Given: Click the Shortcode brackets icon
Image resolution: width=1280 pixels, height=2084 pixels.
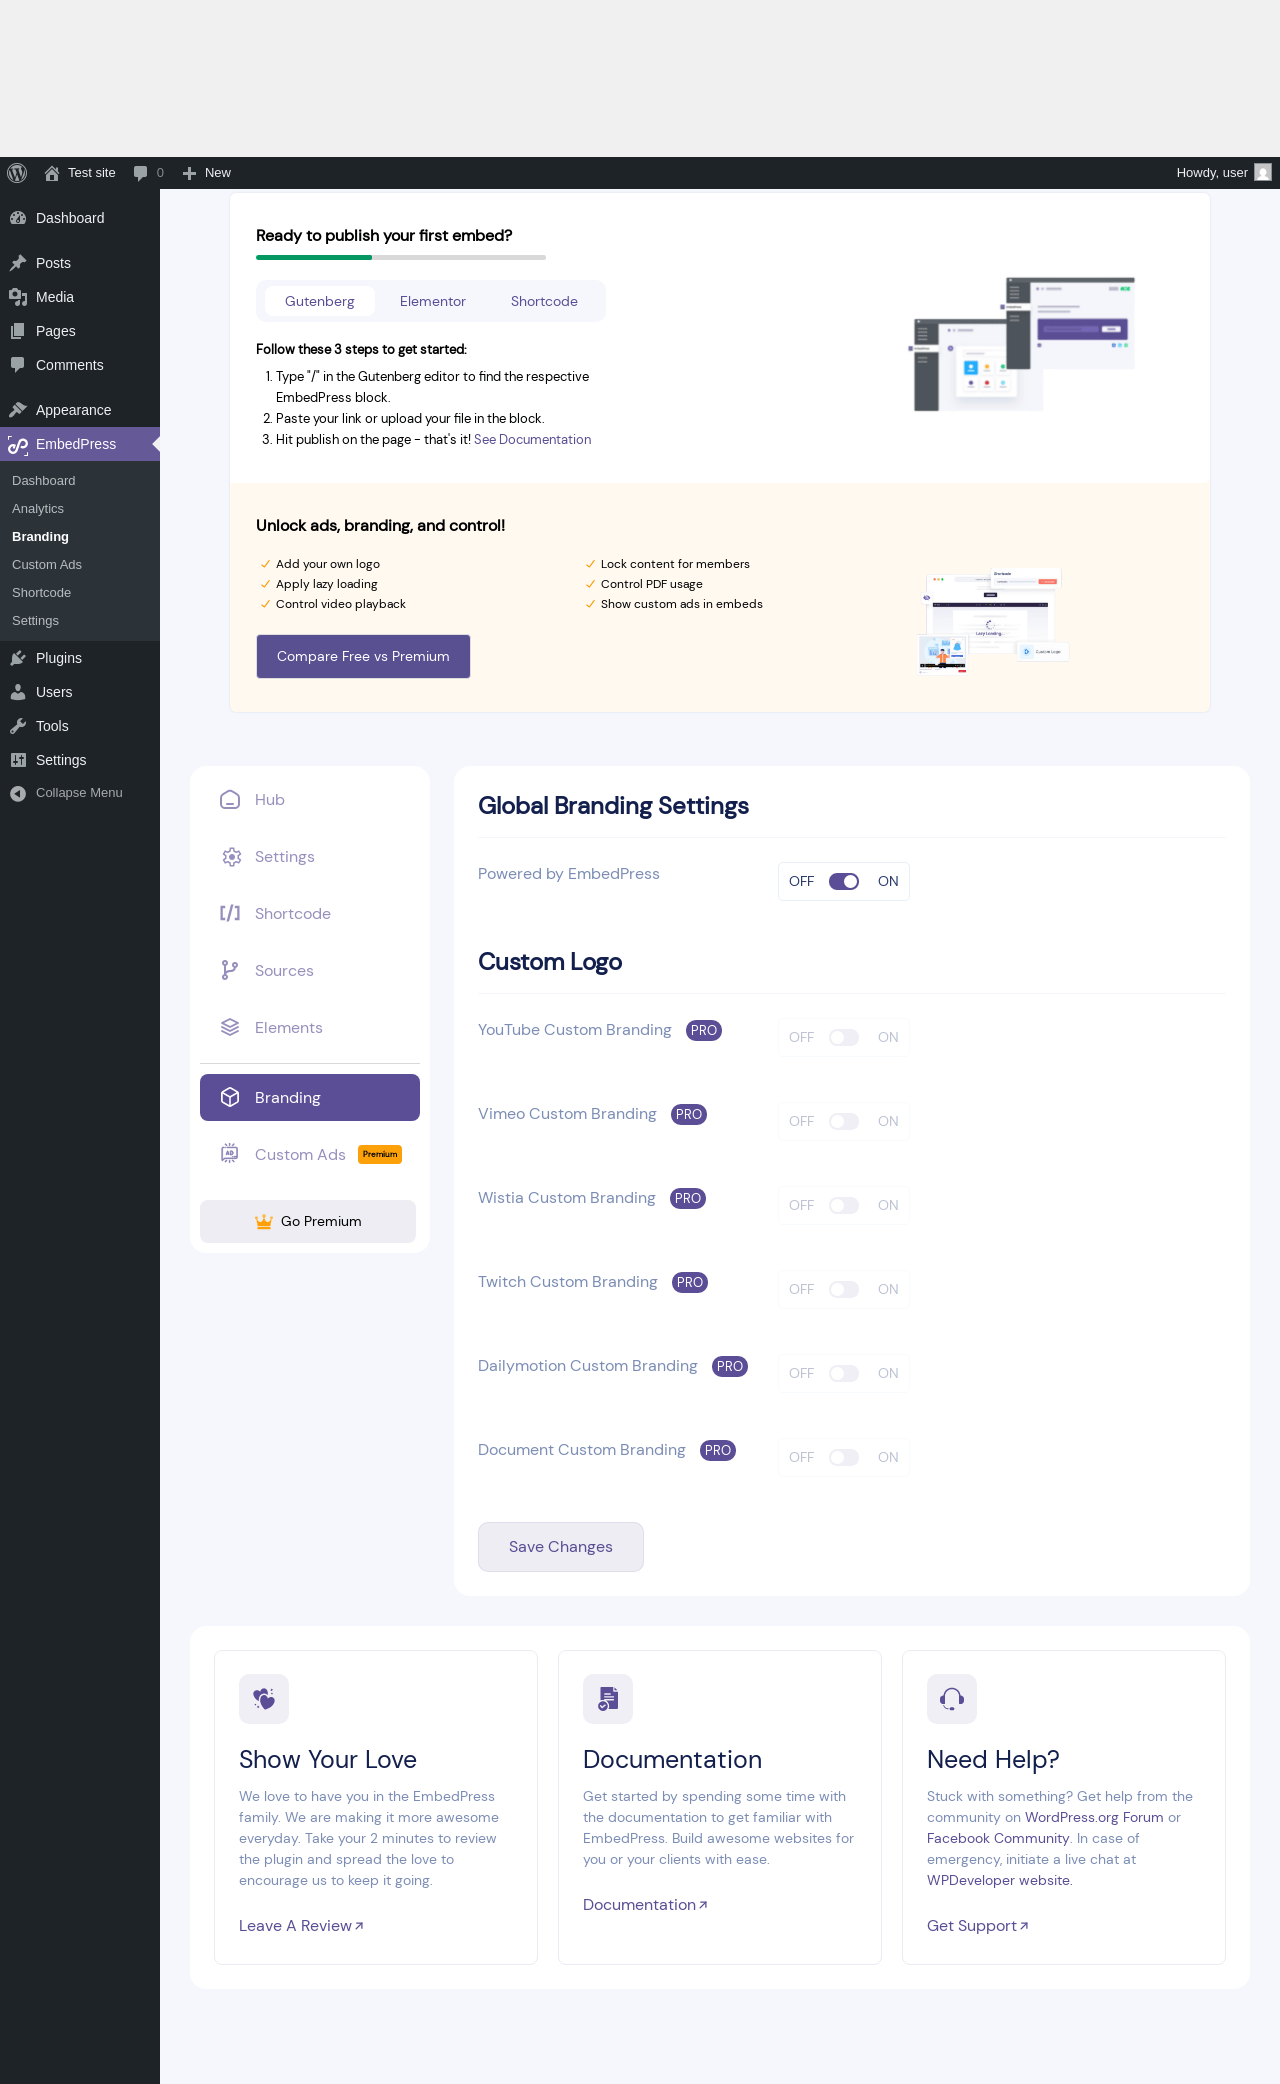Looking at the screenshot, I should [230, 913].
